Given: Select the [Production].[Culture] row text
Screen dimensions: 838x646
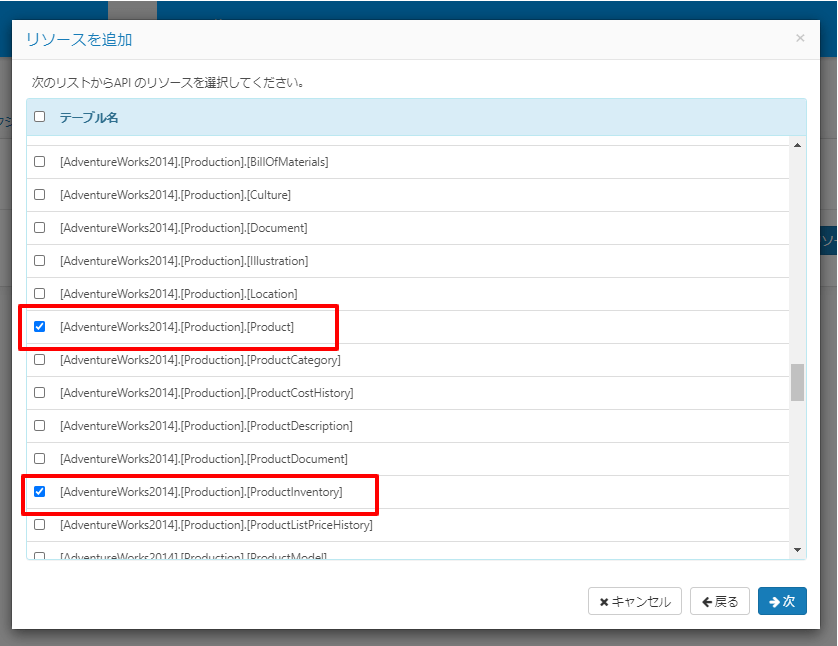Looking at the screenshot, I should tap(175, 195).
